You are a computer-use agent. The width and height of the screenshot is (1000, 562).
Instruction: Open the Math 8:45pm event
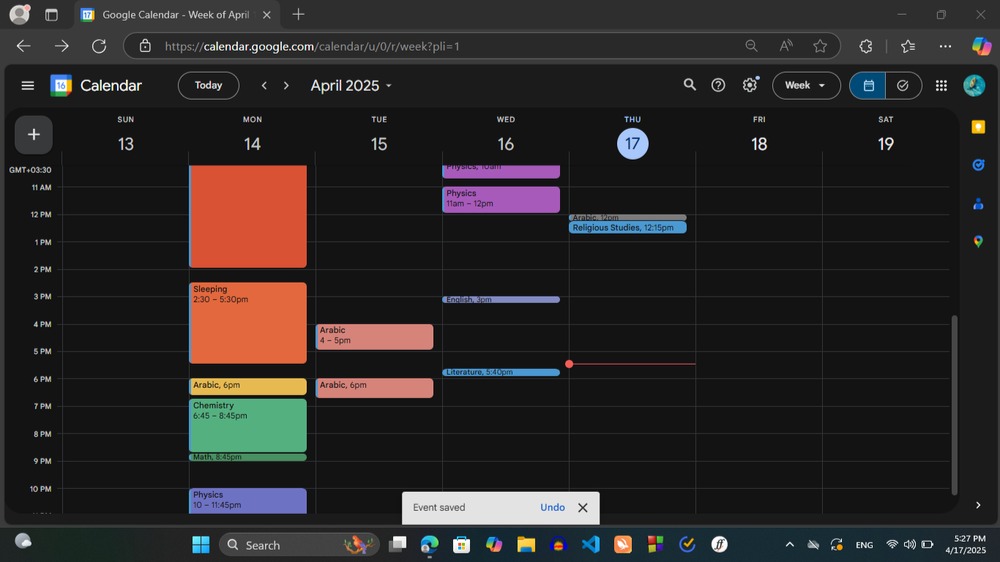pyautogui.click(x=248, y=457)
